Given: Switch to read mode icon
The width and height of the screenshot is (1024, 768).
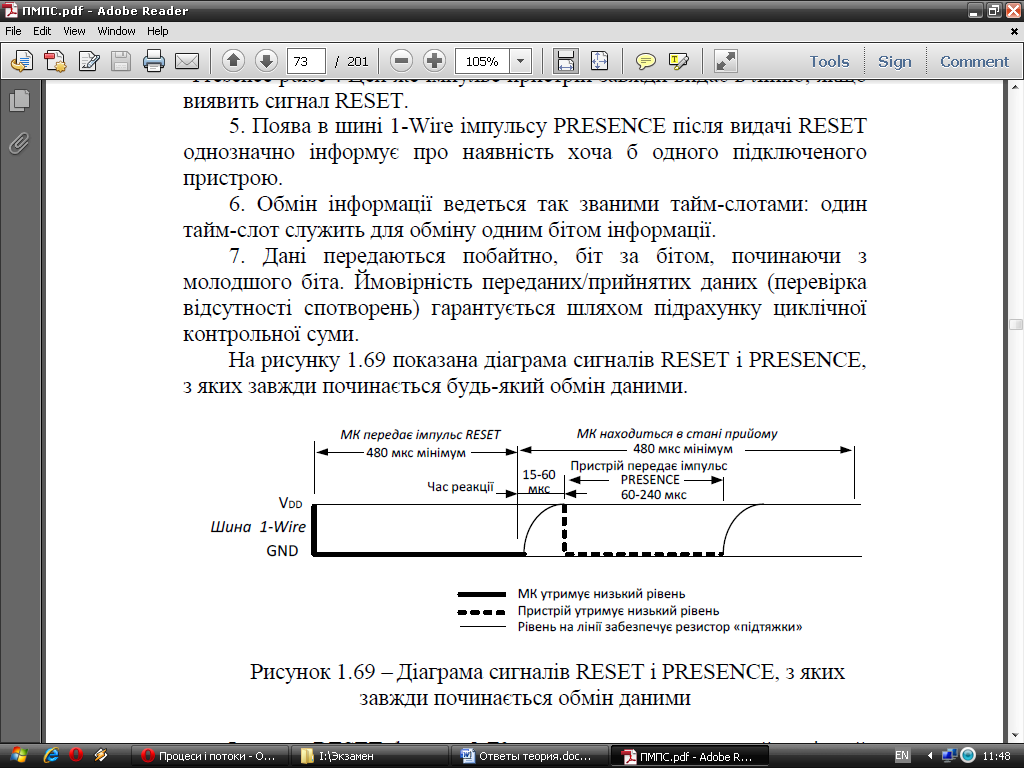Looking at the screenshot, I should 726,61.
